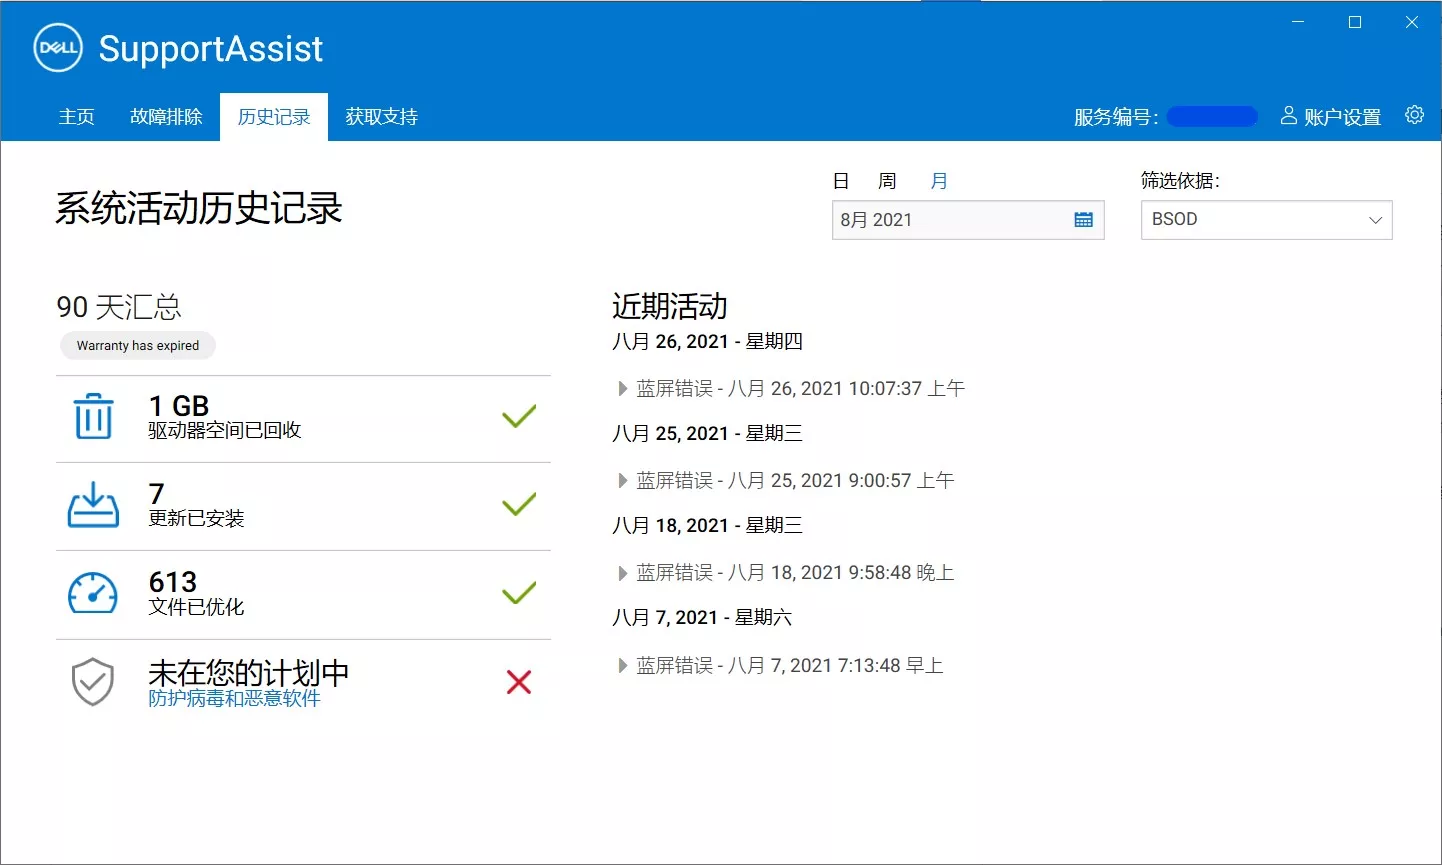Viewport: 1442px width, 865px height.
Task: Open the calendar picker icon
Action: pos(1083,220)
